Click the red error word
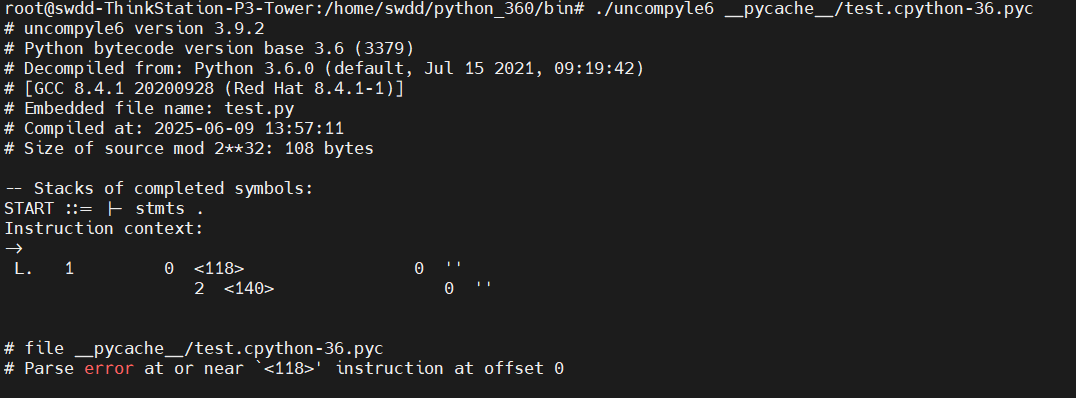The height and width of the screenshot is (398, 1076). (x=109, y=368)
